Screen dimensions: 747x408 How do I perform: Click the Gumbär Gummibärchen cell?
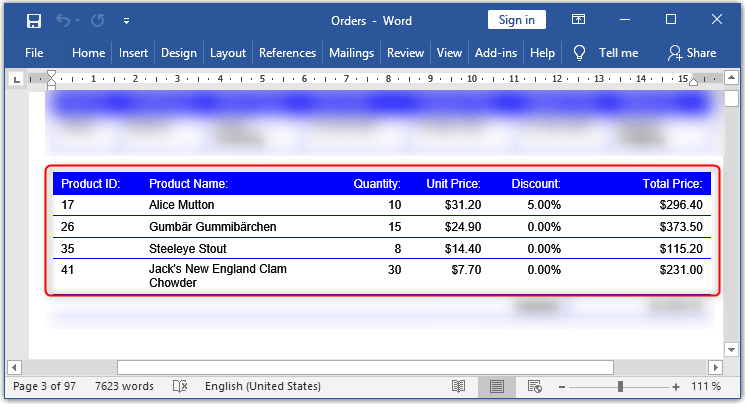tap(212, 227)
